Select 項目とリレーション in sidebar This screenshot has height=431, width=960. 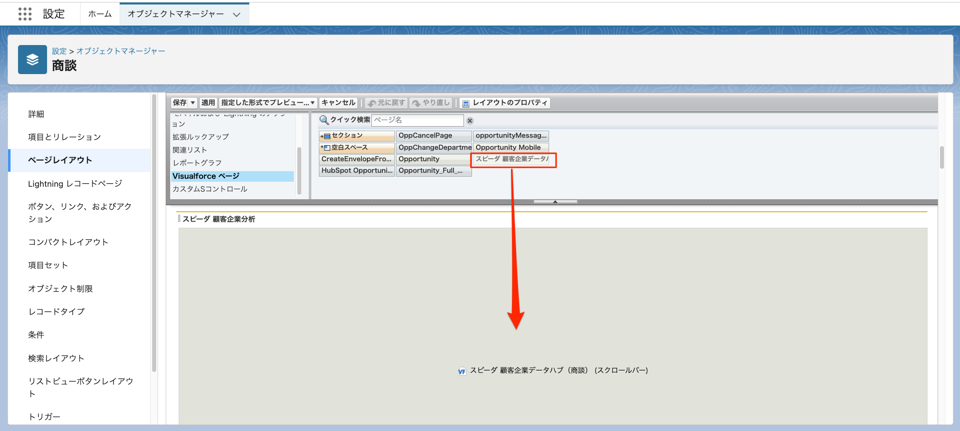coord(64,137)
